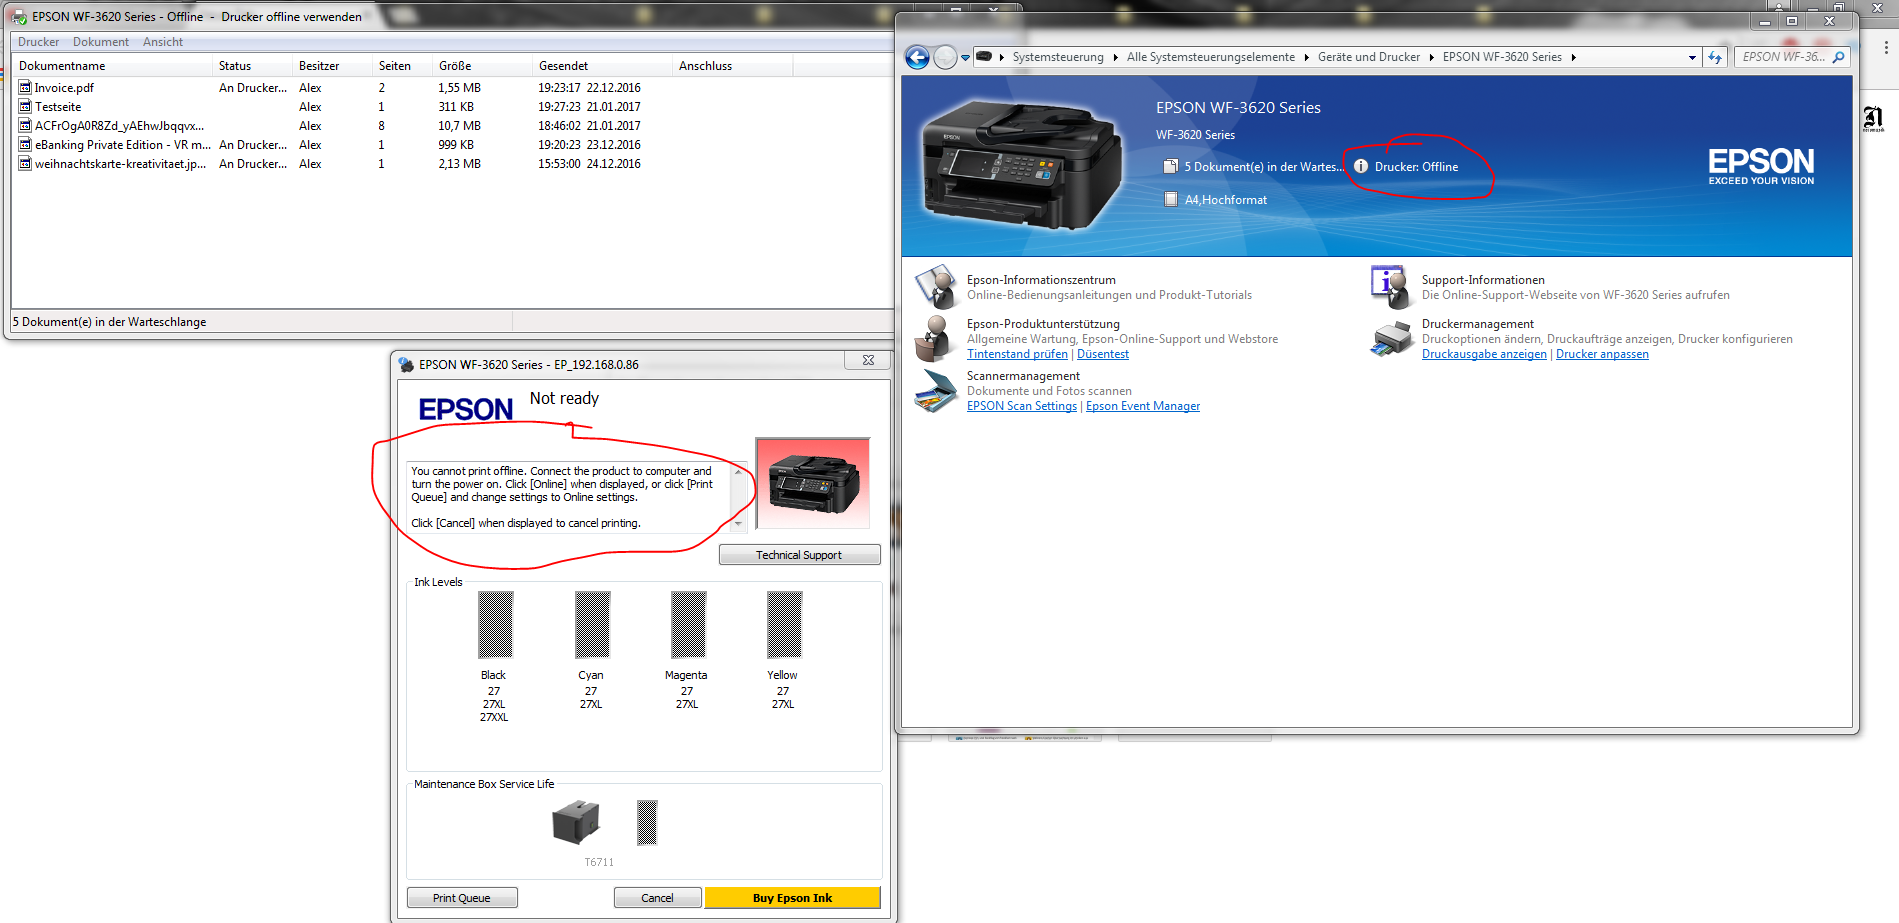Open the recent pages dropdown beside navigation arrows
The width and height of the screenshot is (1899, 923).
pos(965,58)
